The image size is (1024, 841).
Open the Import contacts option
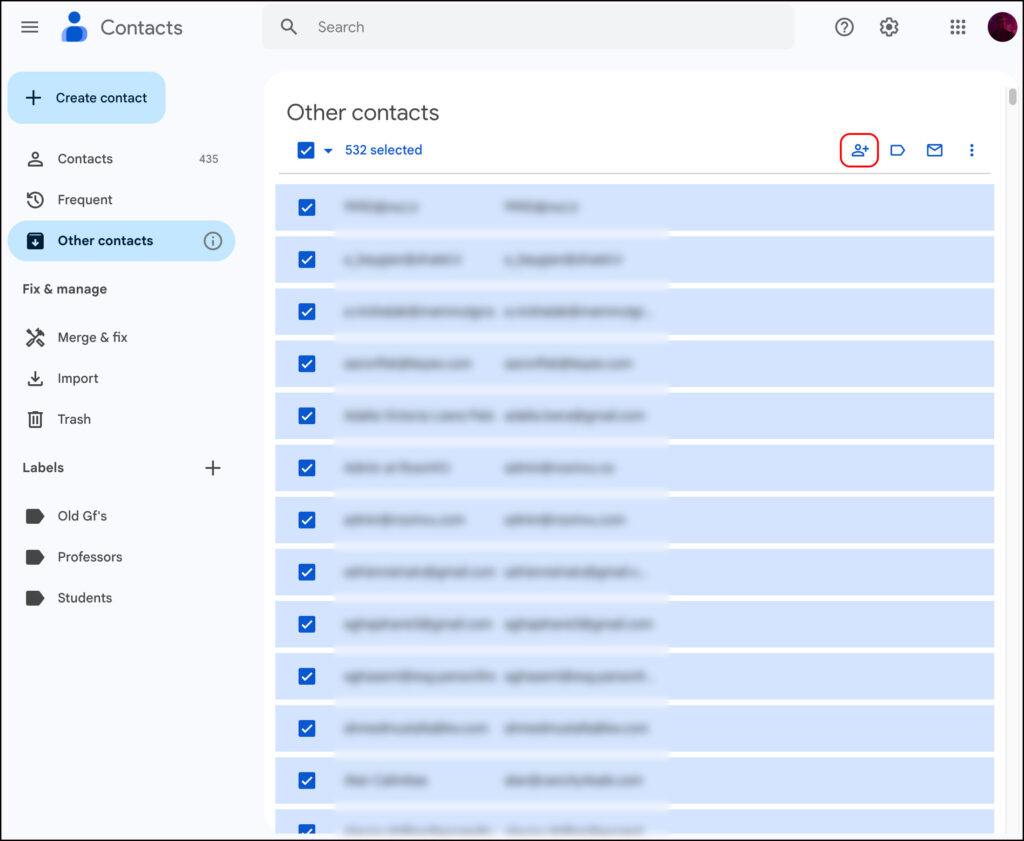pyautogui.click(x=79, y=378)
